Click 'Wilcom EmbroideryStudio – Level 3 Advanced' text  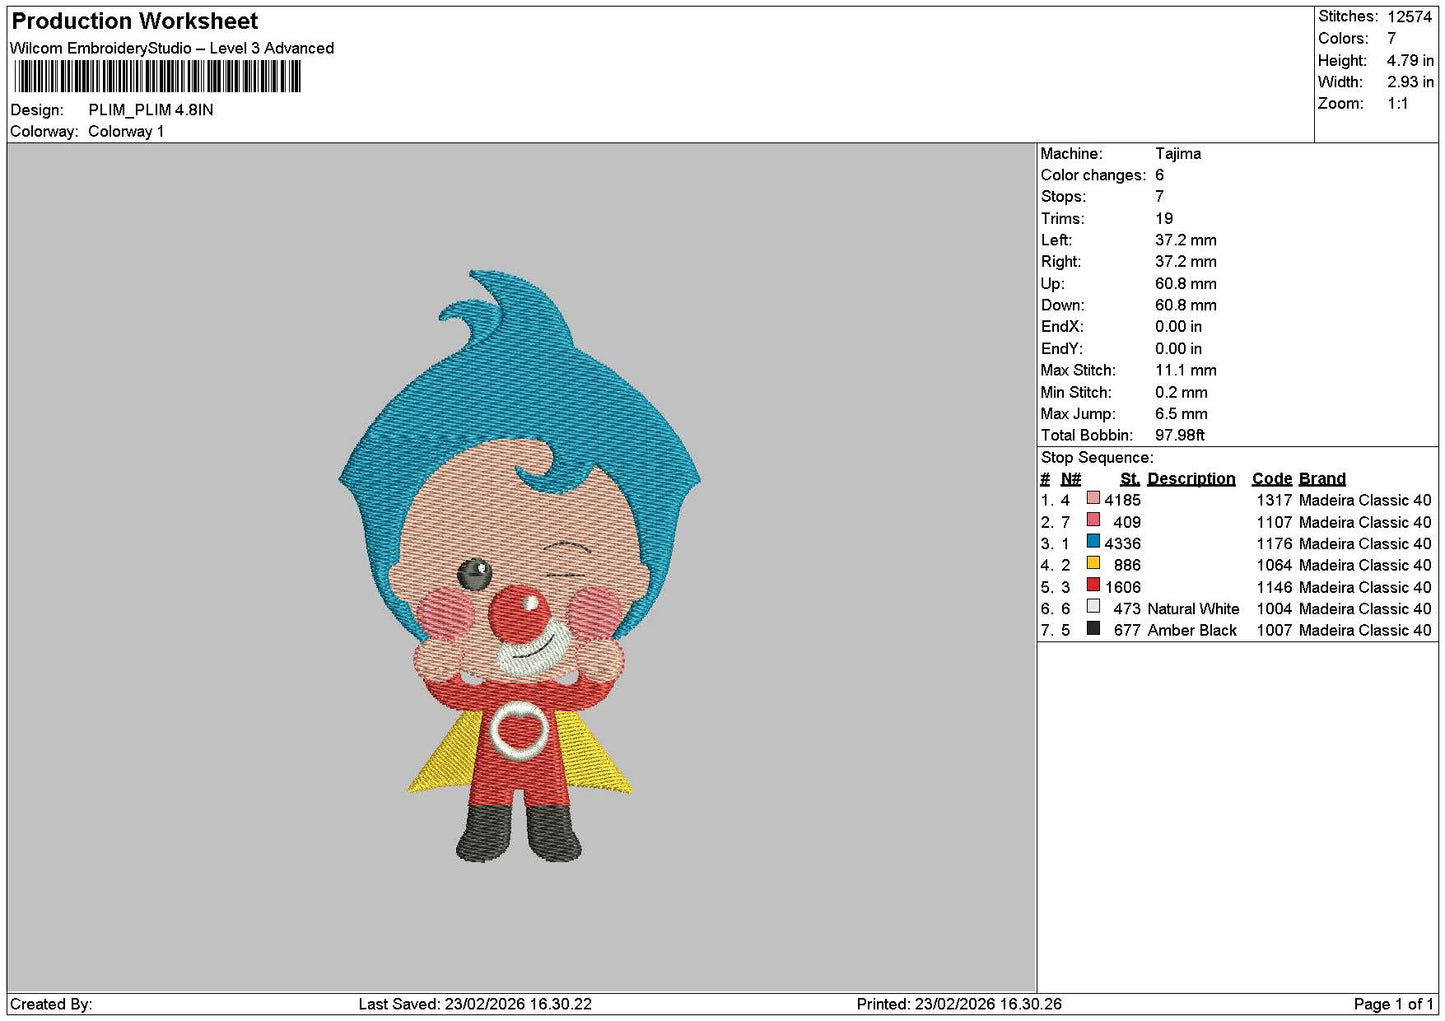(172, 48)
